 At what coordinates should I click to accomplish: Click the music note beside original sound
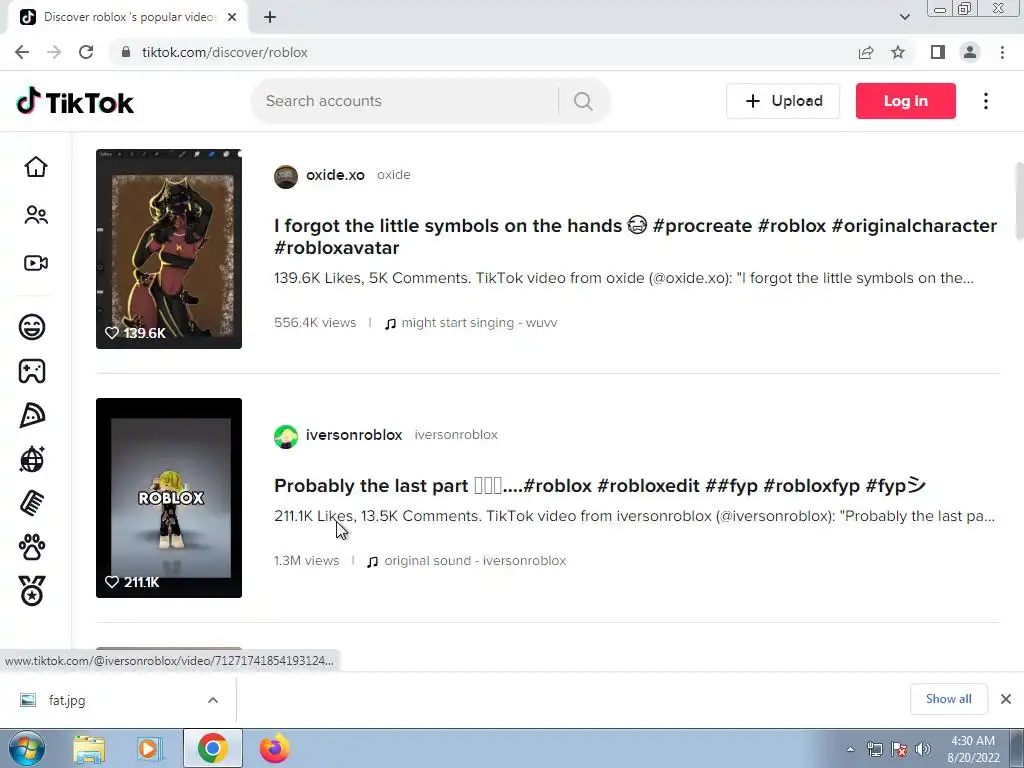(x=373, y=562)
